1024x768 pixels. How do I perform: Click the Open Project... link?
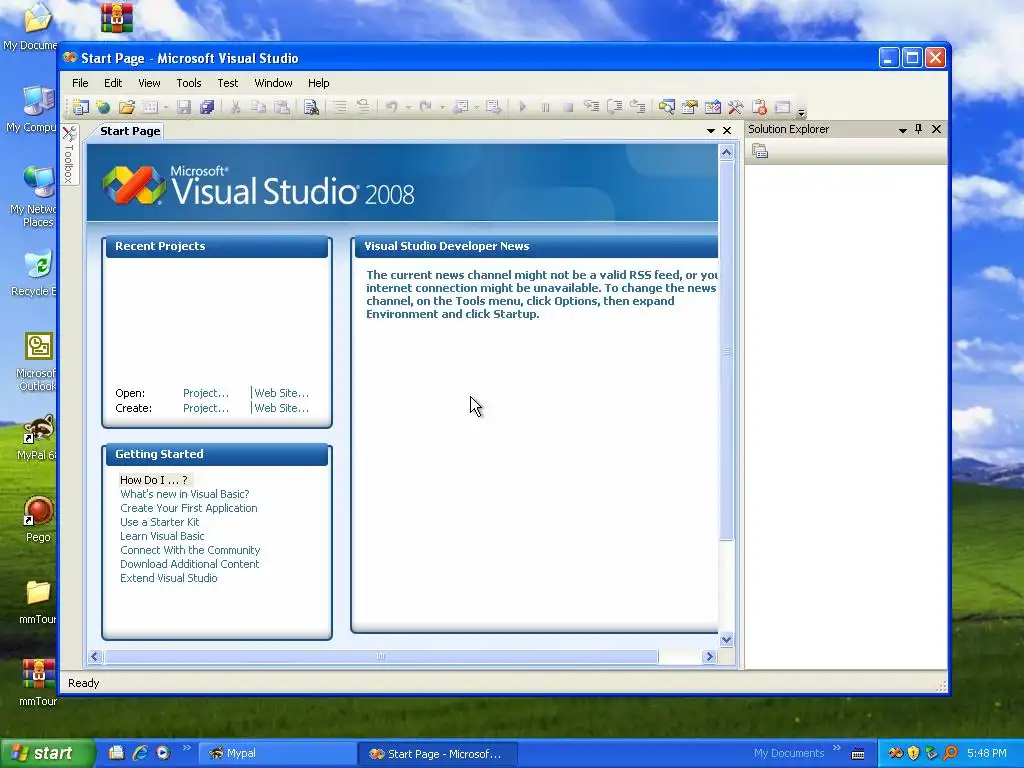(206, 393)
